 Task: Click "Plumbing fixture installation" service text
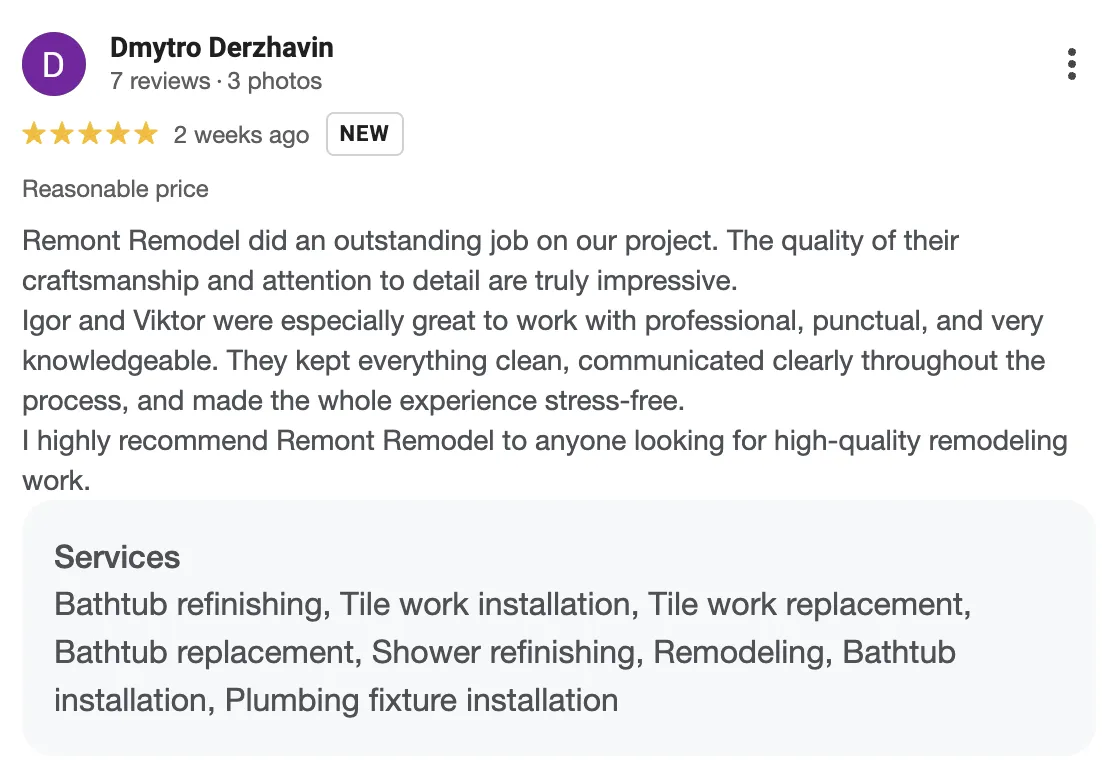[421, 700]
